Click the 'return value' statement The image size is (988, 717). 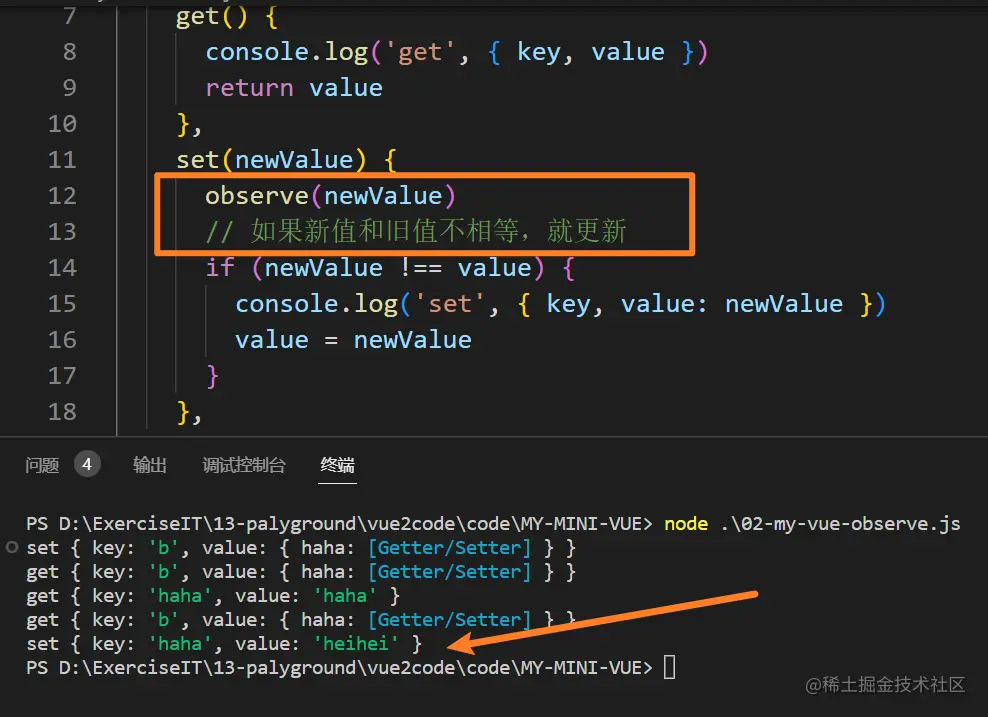point(294,88)
